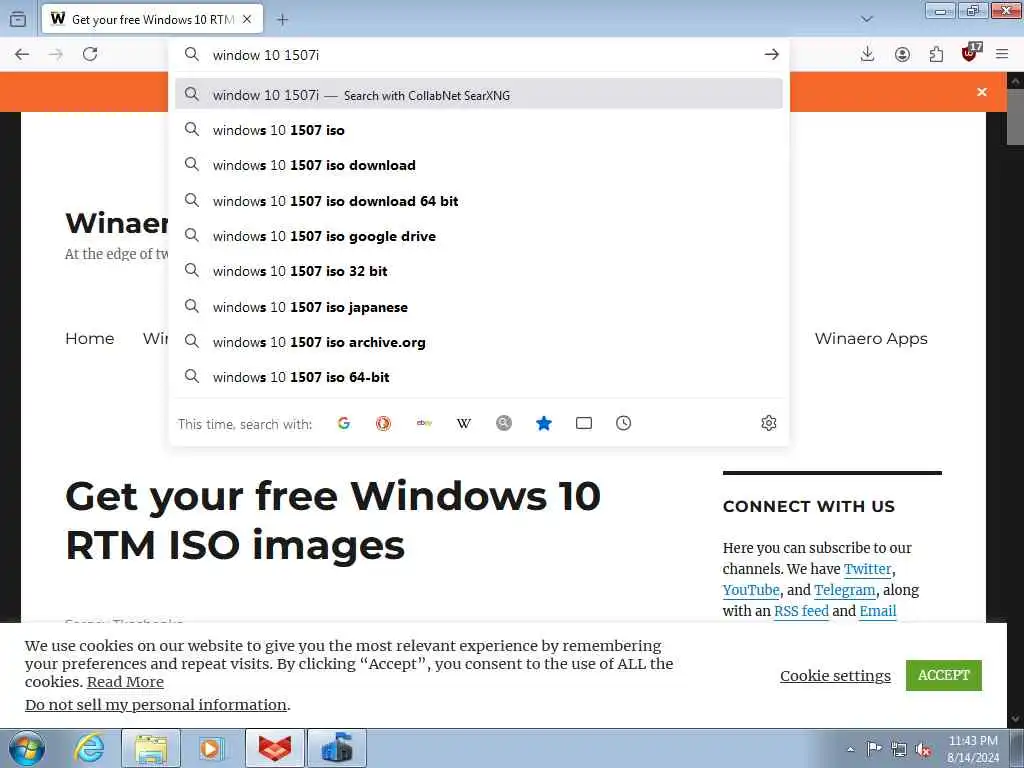
Task: Click the forward navigation arrow
Action: coord(56,54)
